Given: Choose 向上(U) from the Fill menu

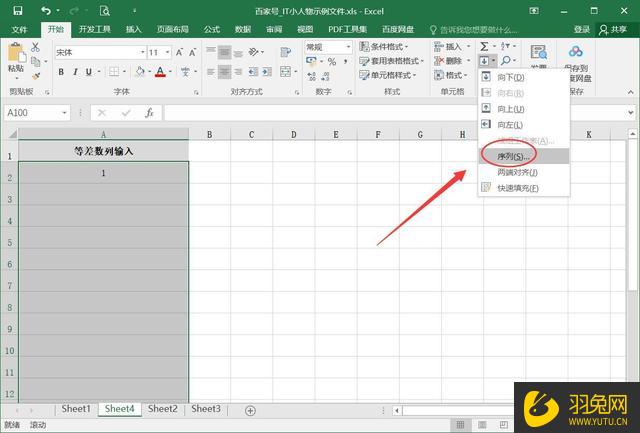Looking at the screenshot, I should pyautogui.click(x=524, y=109).
